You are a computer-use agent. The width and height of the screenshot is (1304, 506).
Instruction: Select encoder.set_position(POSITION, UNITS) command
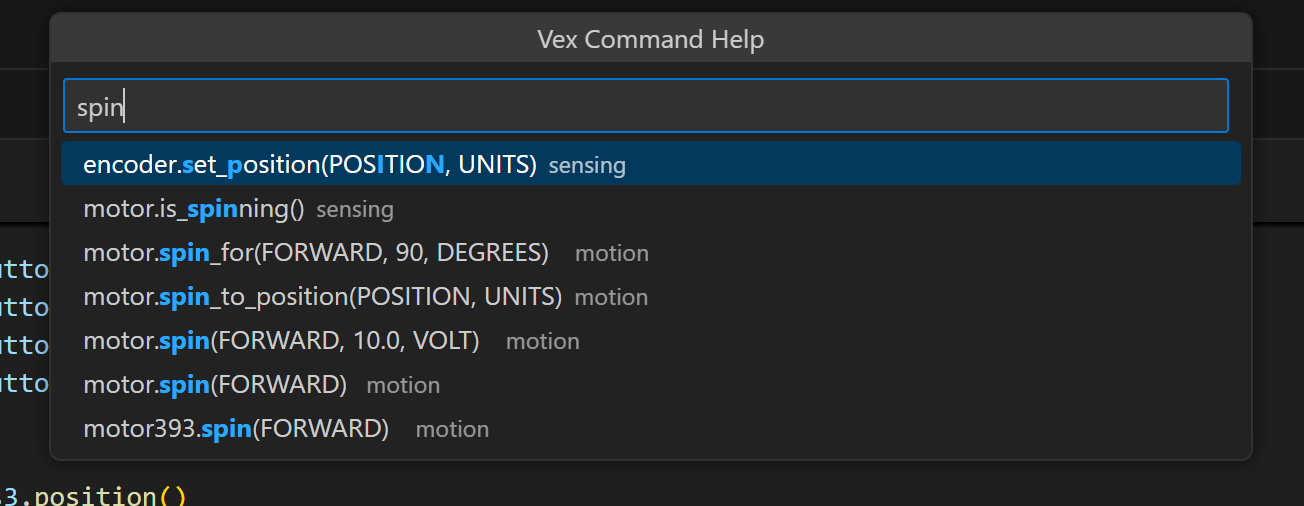(x=310, y=165)
